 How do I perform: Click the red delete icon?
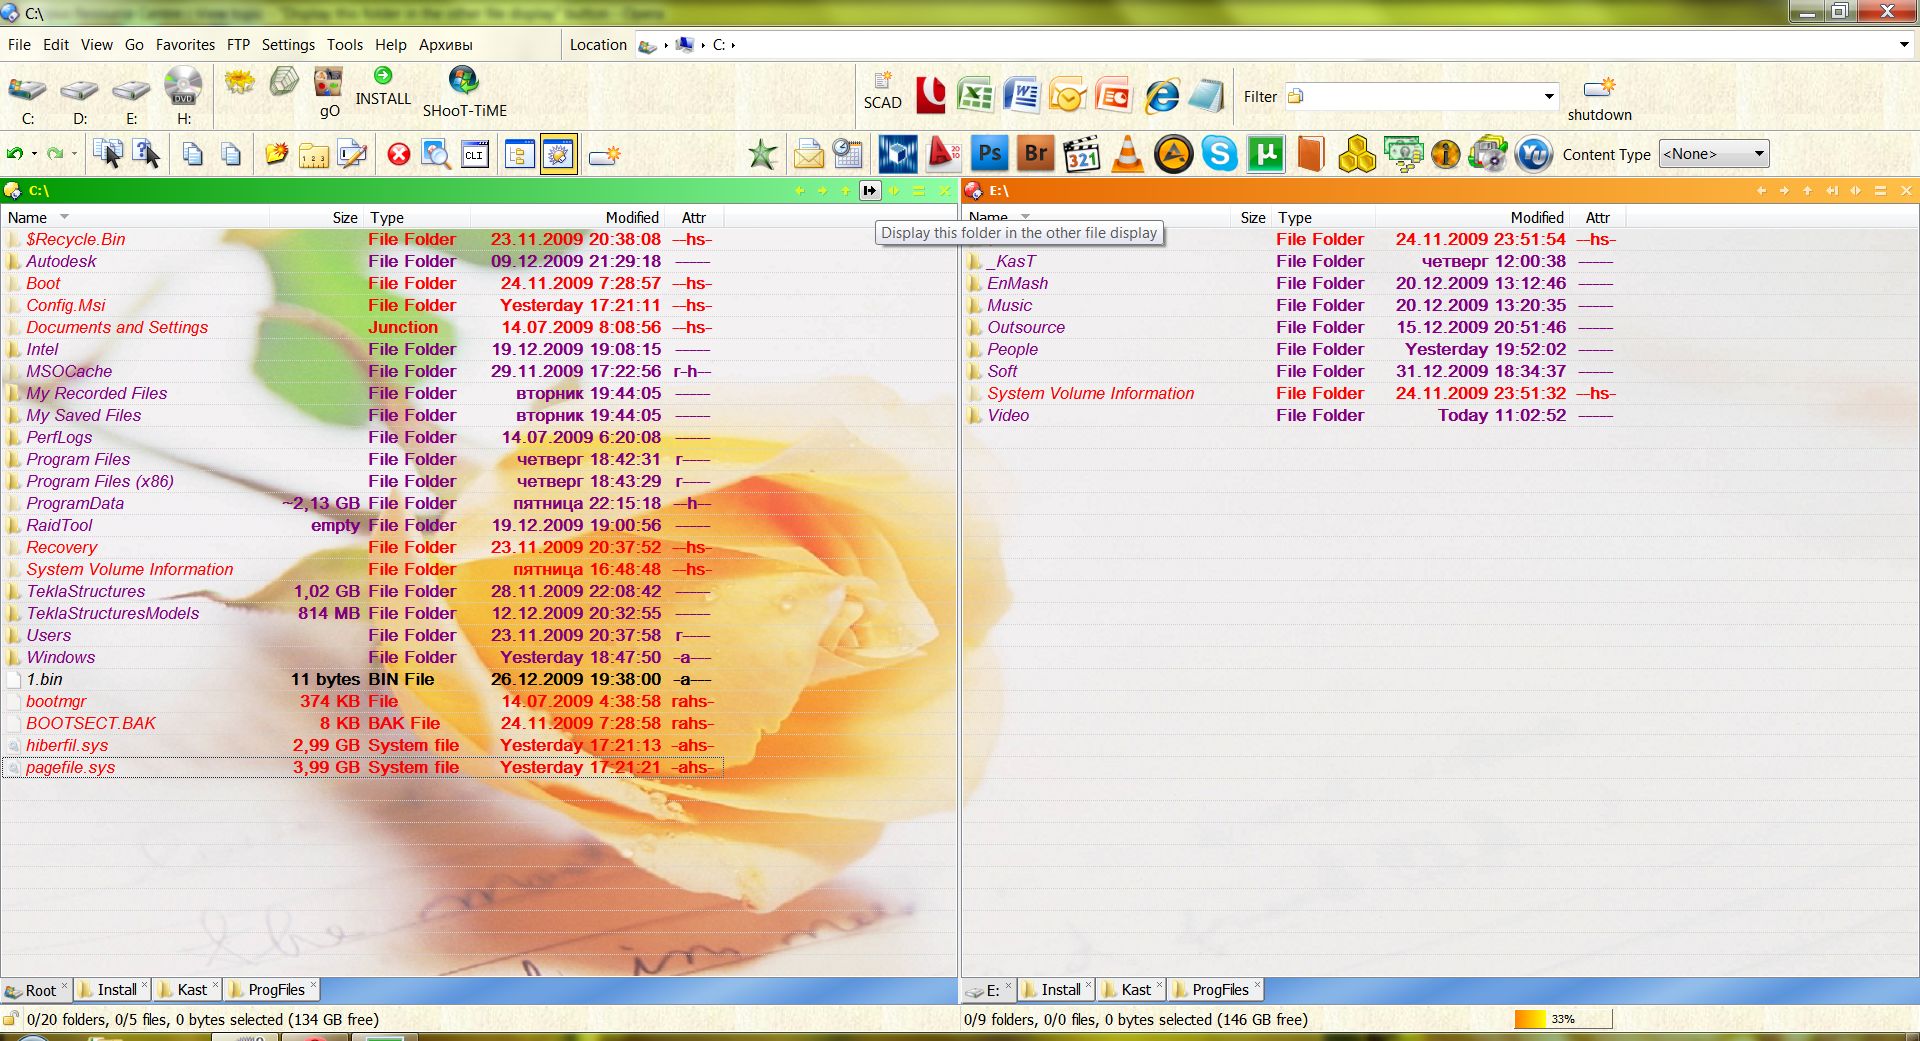(399, 154)
